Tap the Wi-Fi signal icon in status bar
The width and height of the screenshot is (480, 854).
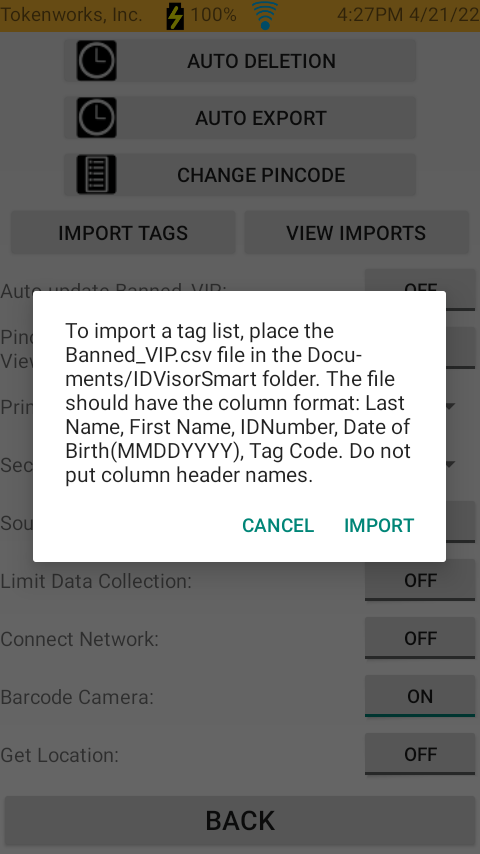tap(265, 15)
